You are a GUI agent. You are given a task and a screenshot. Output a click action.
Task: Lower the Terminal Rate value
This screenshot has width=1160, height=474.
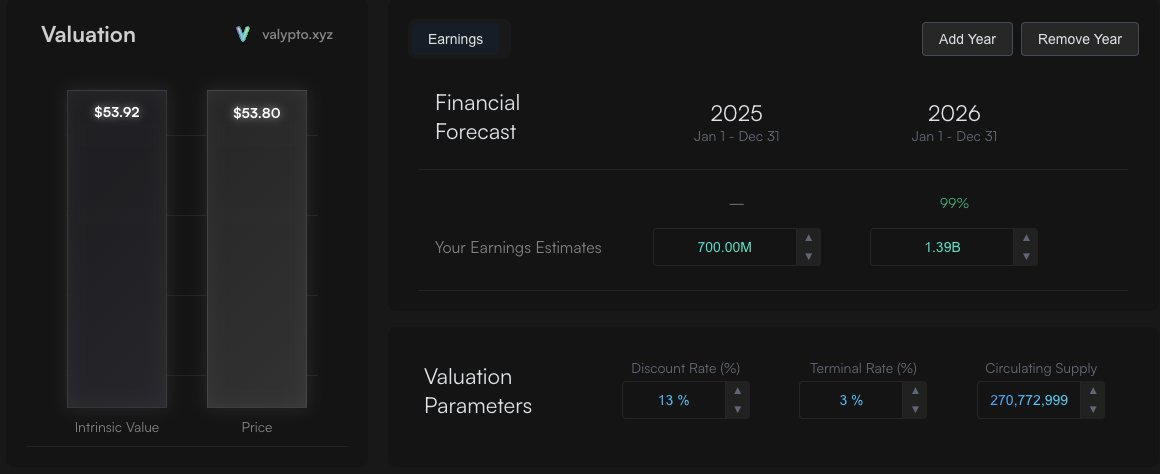[x=914, y=409]
